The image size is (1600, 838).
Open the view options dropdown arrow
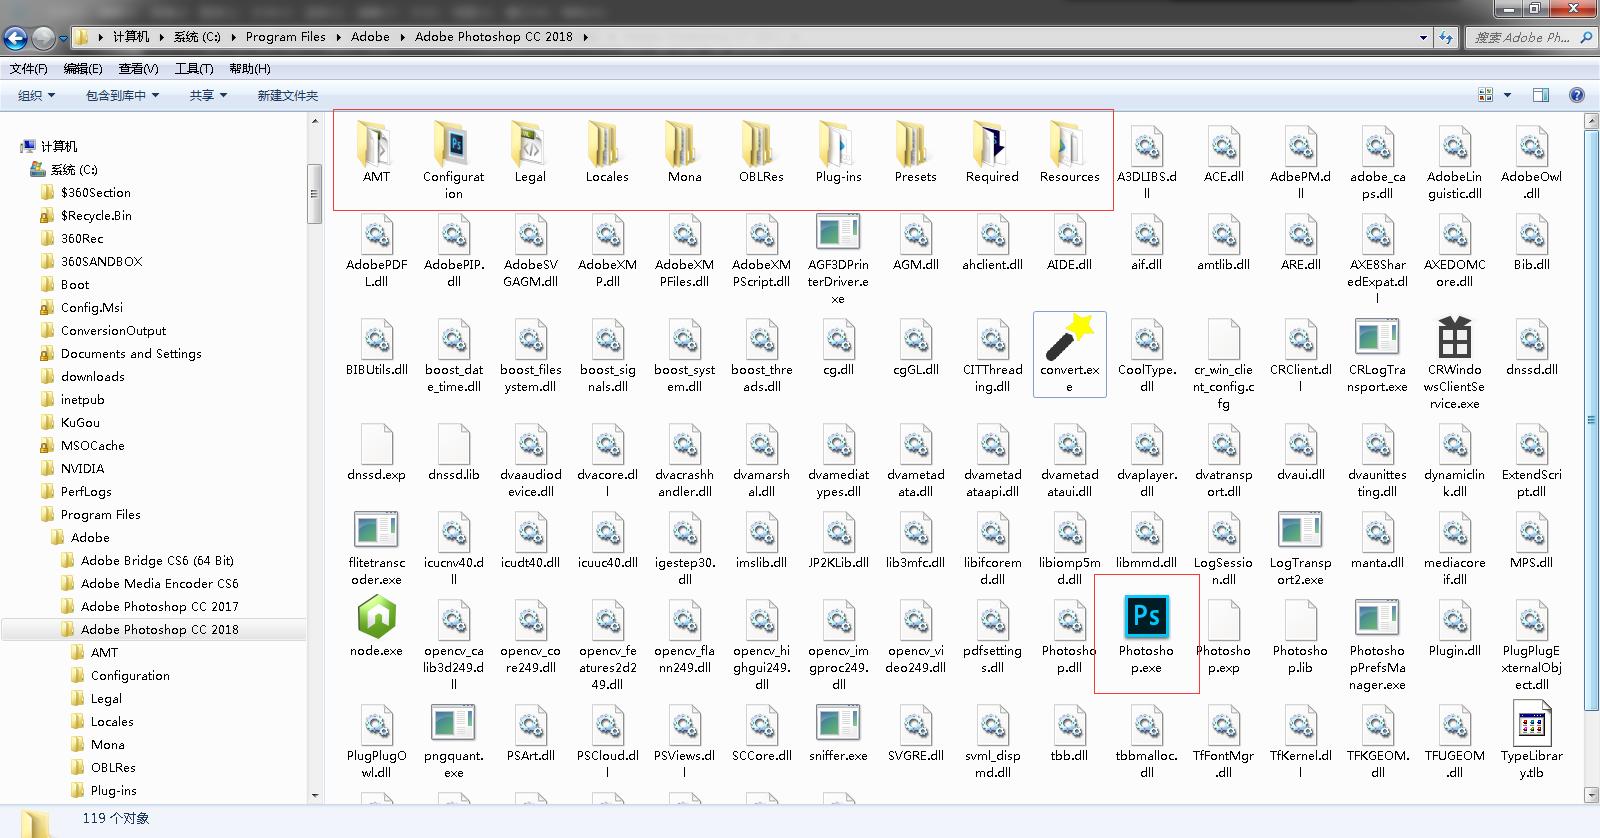click(x=1507, y=95)
